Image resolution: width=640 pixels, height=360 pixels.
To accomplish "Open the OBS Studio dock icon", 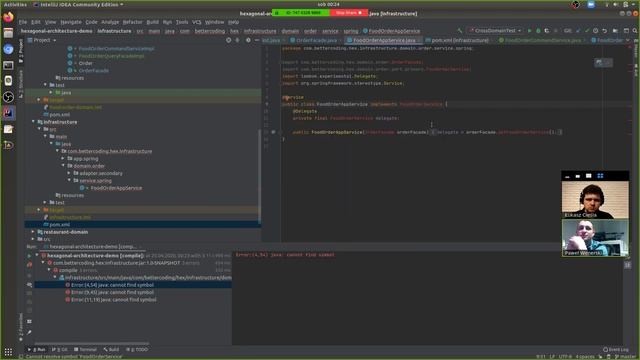I will pos(8,97).
